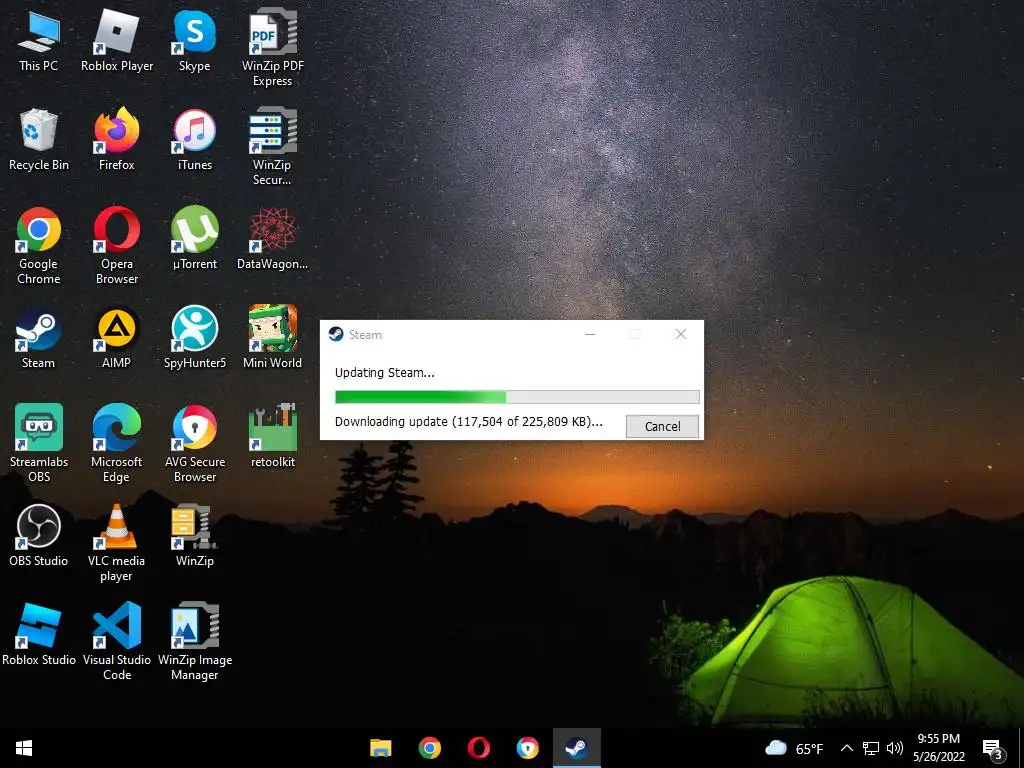Open the DataWagon shortcut
Viewport: 1024px width, 768px height.
pos(272,239)
